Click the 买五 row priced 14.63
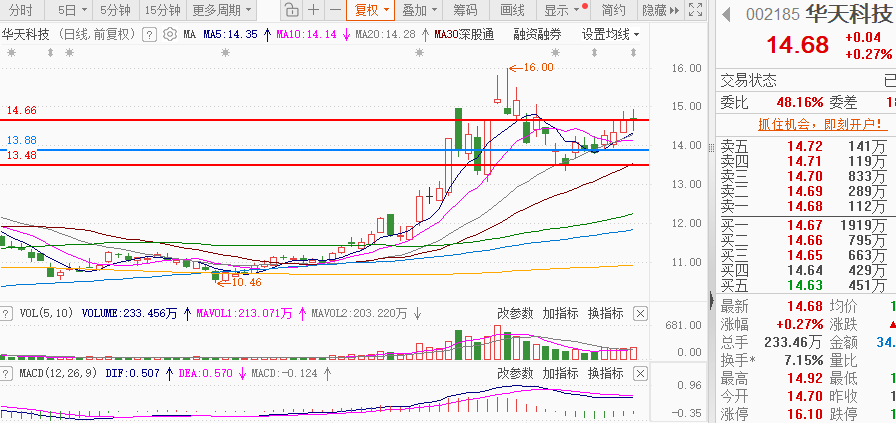896x423 pixels. pos(806,285)
